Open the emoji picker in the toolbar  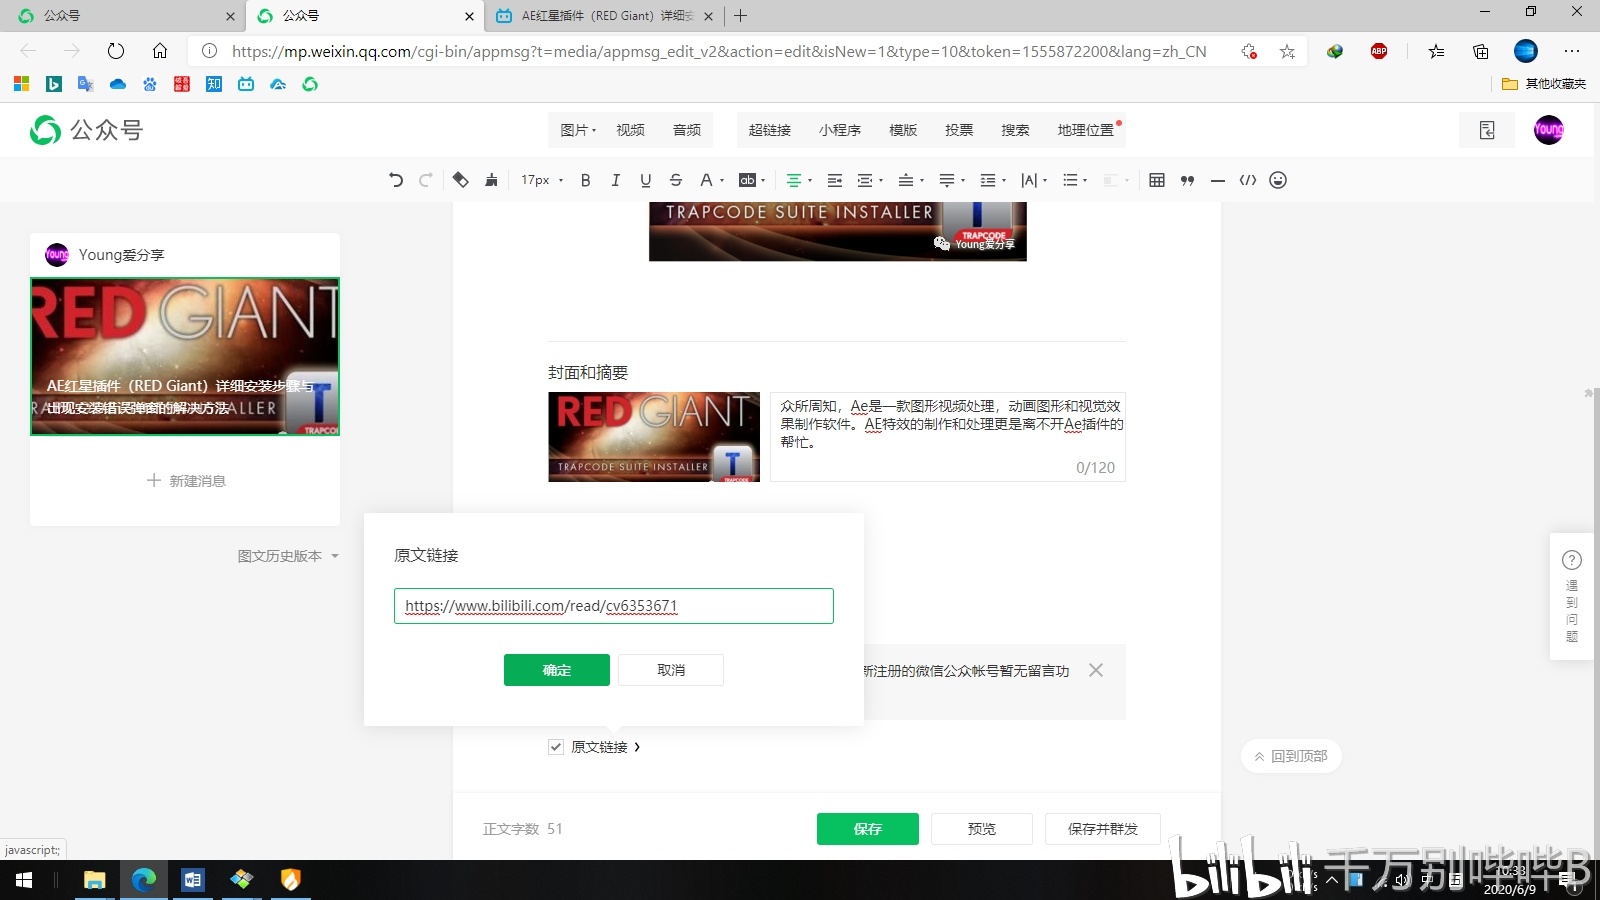(1278, 180)
